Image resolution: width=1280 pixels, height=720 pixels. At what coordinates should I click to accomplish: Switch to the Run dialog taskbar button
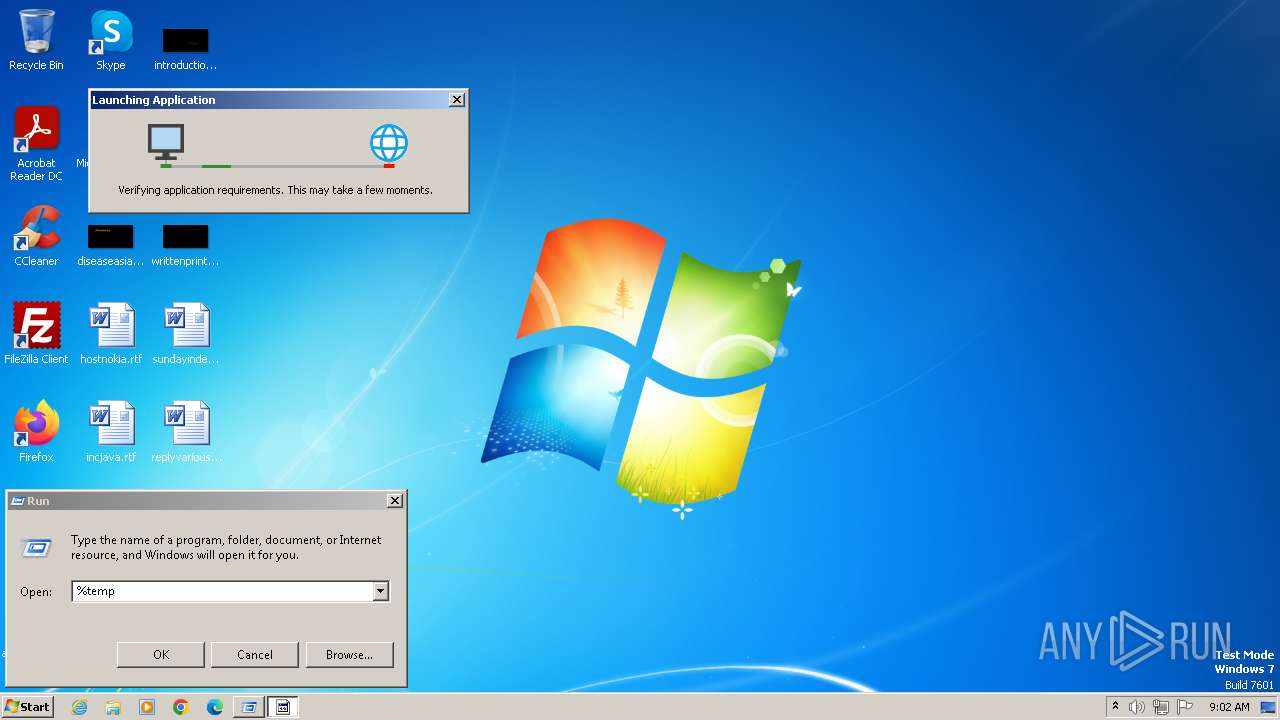tap(249, 707)
